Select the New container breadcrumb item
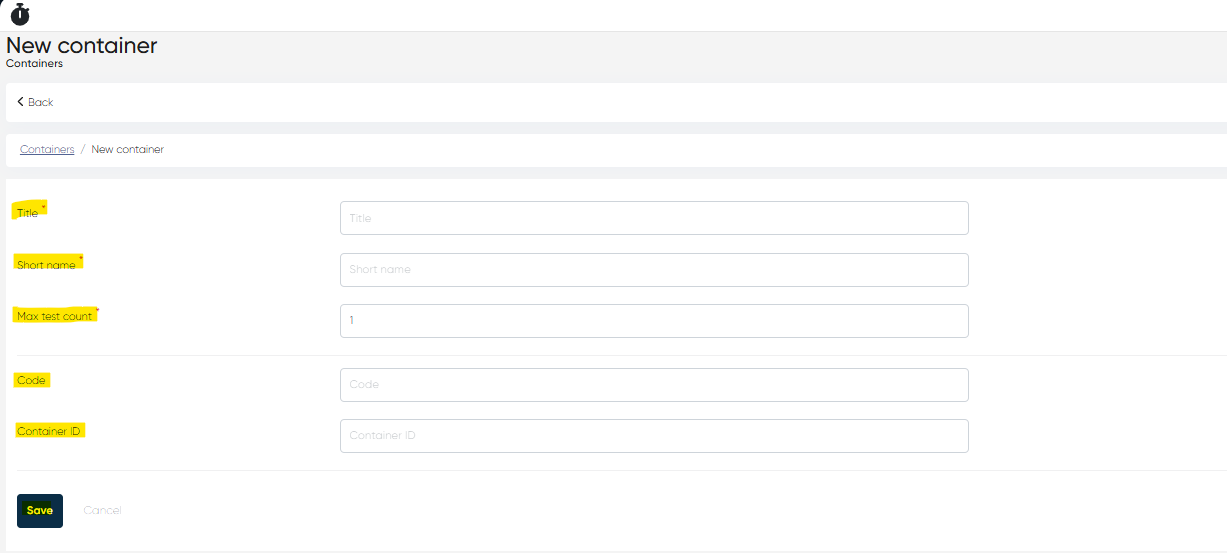The height and width of the screenshot is (553, 1227). (127, 149)
